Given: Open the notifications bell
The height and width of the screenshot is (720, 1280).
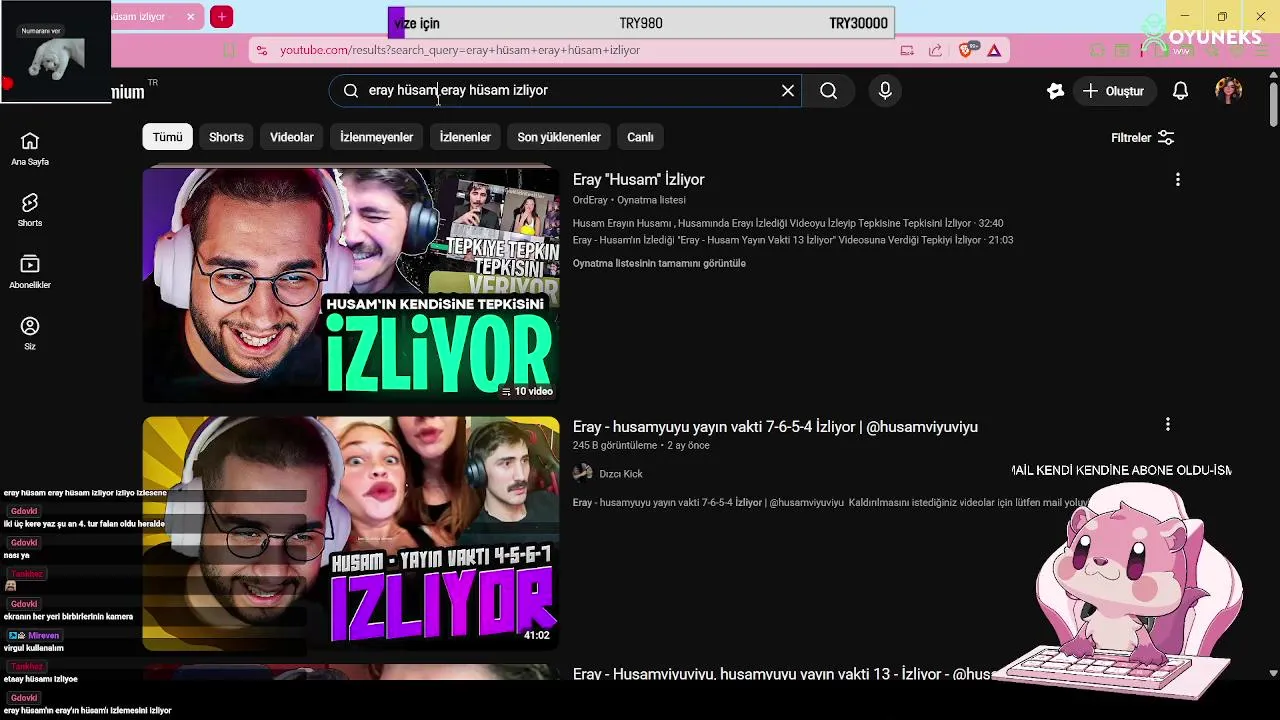Looking at the screenshot, I should [1180, 91].
